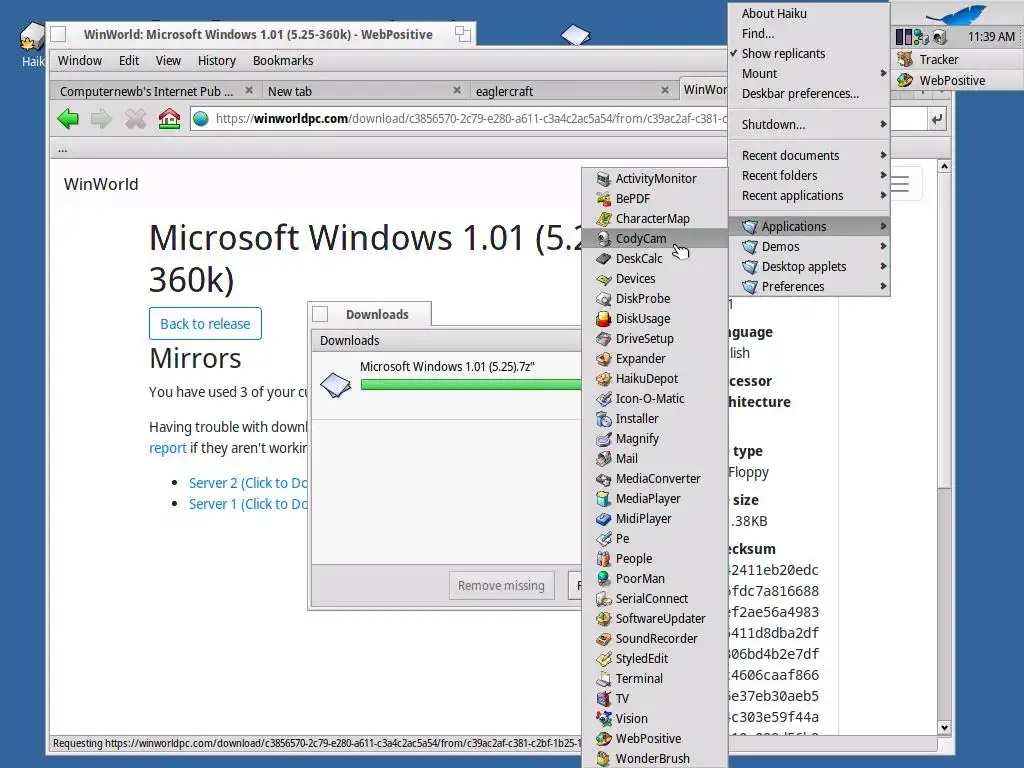Open DiskUsage application

(654, 319)
